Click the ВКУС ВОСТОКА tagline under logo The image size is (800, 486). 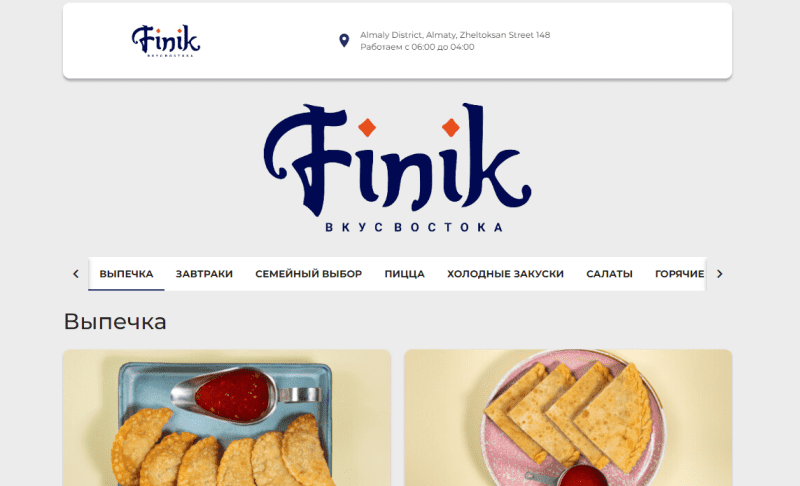tap(414, 227)
